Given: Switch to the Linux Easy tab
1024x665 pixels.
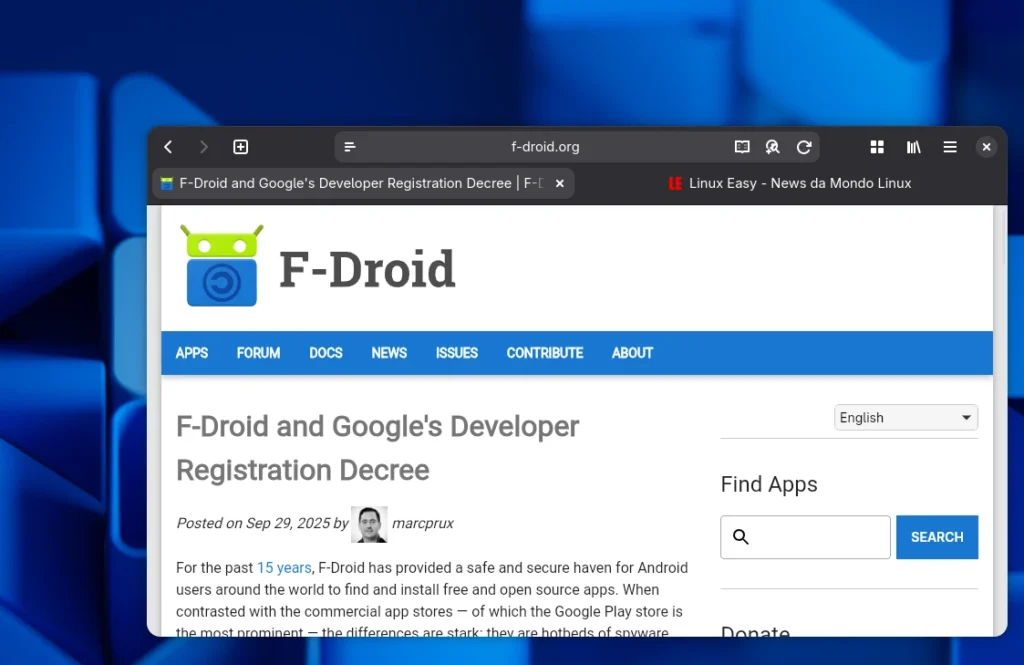Looking at the screenshot, I should pyautogui.click(x=798, y=183).
